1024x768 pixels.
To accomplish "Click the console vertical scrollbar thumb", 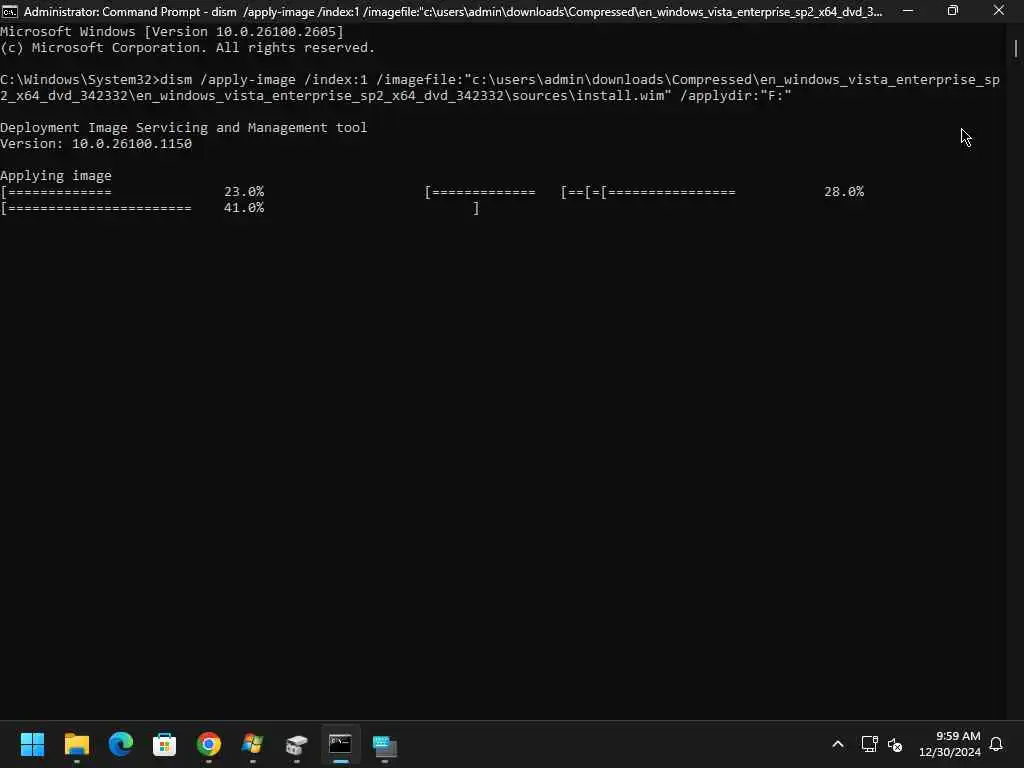I will click(1016, 49).
